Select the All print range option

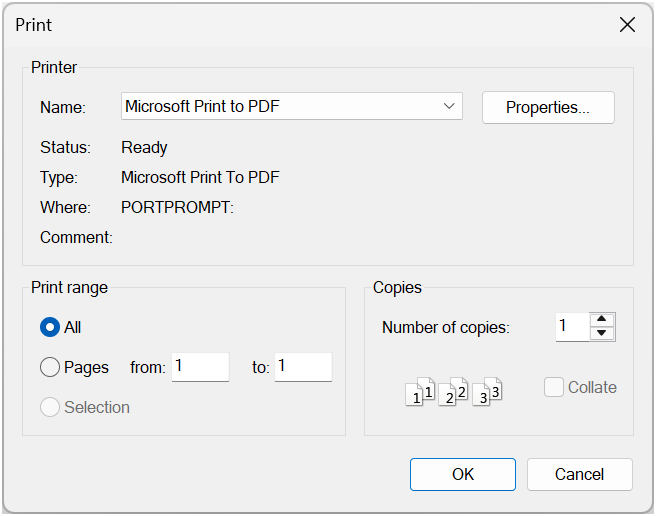pos(50,327)
